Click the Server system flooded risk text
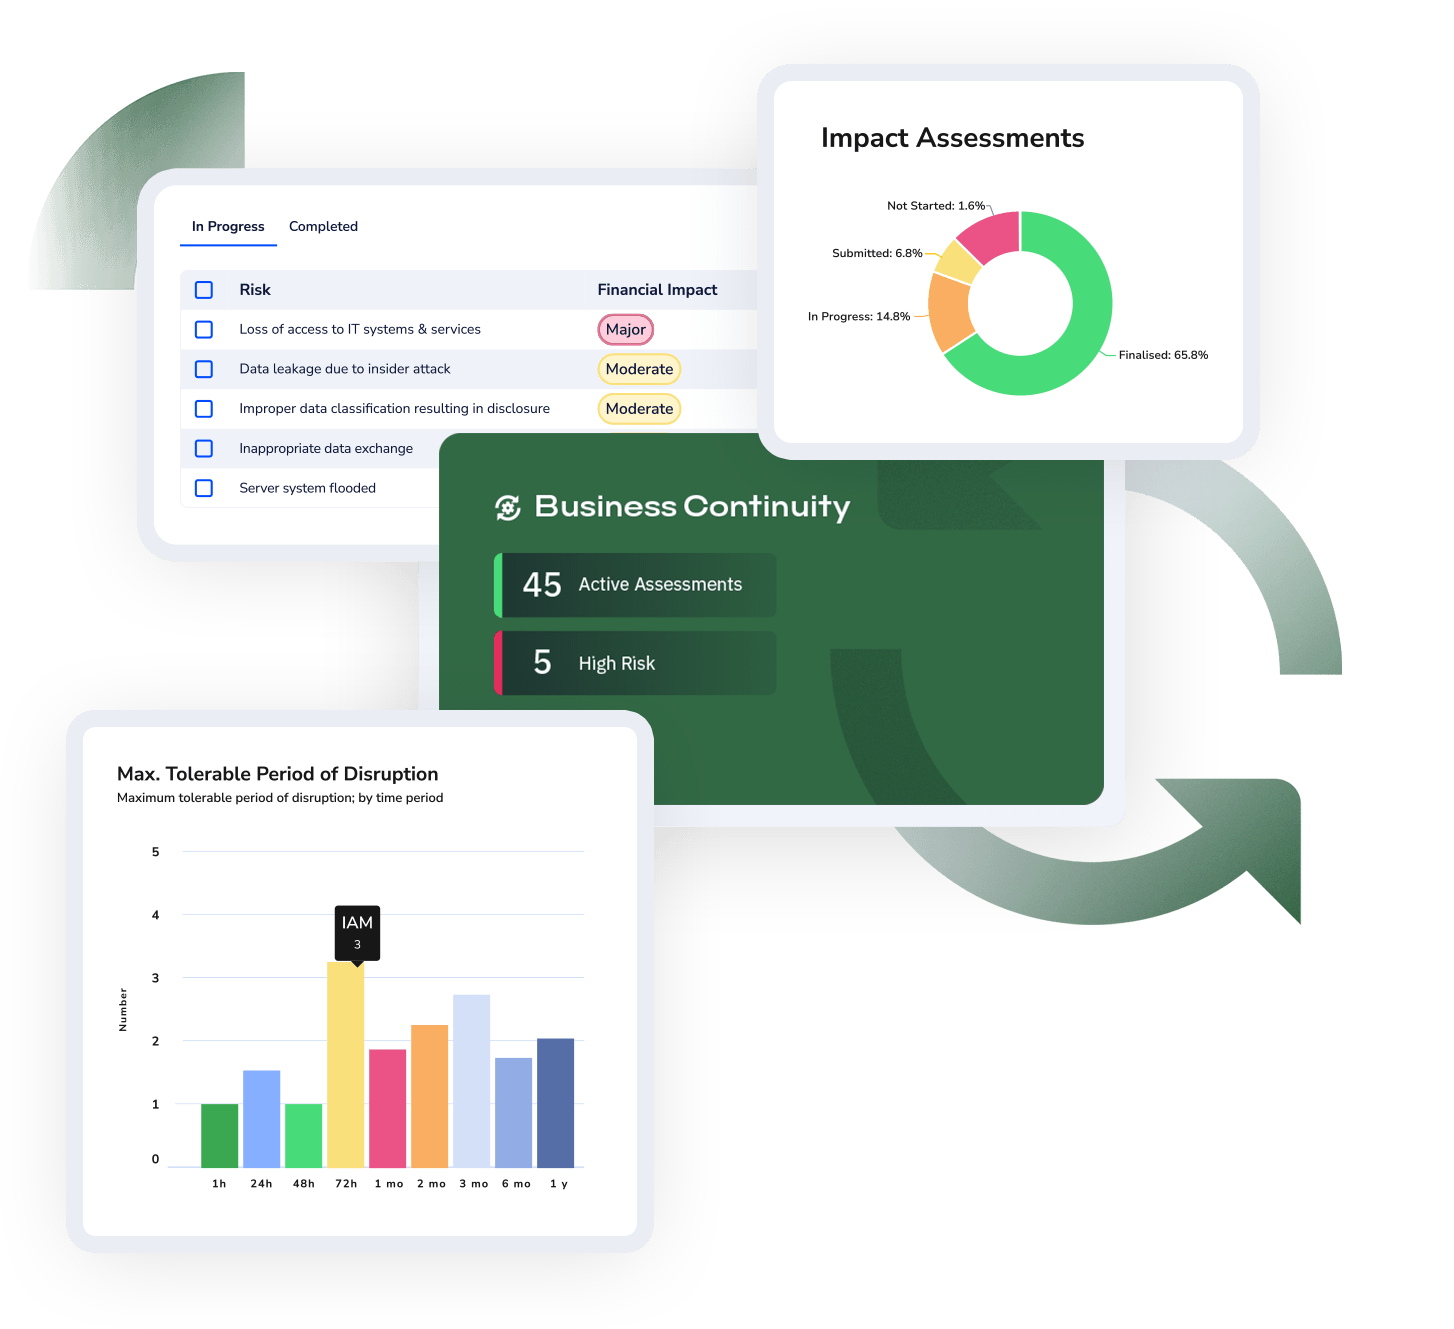 click(x=307, y=488)
